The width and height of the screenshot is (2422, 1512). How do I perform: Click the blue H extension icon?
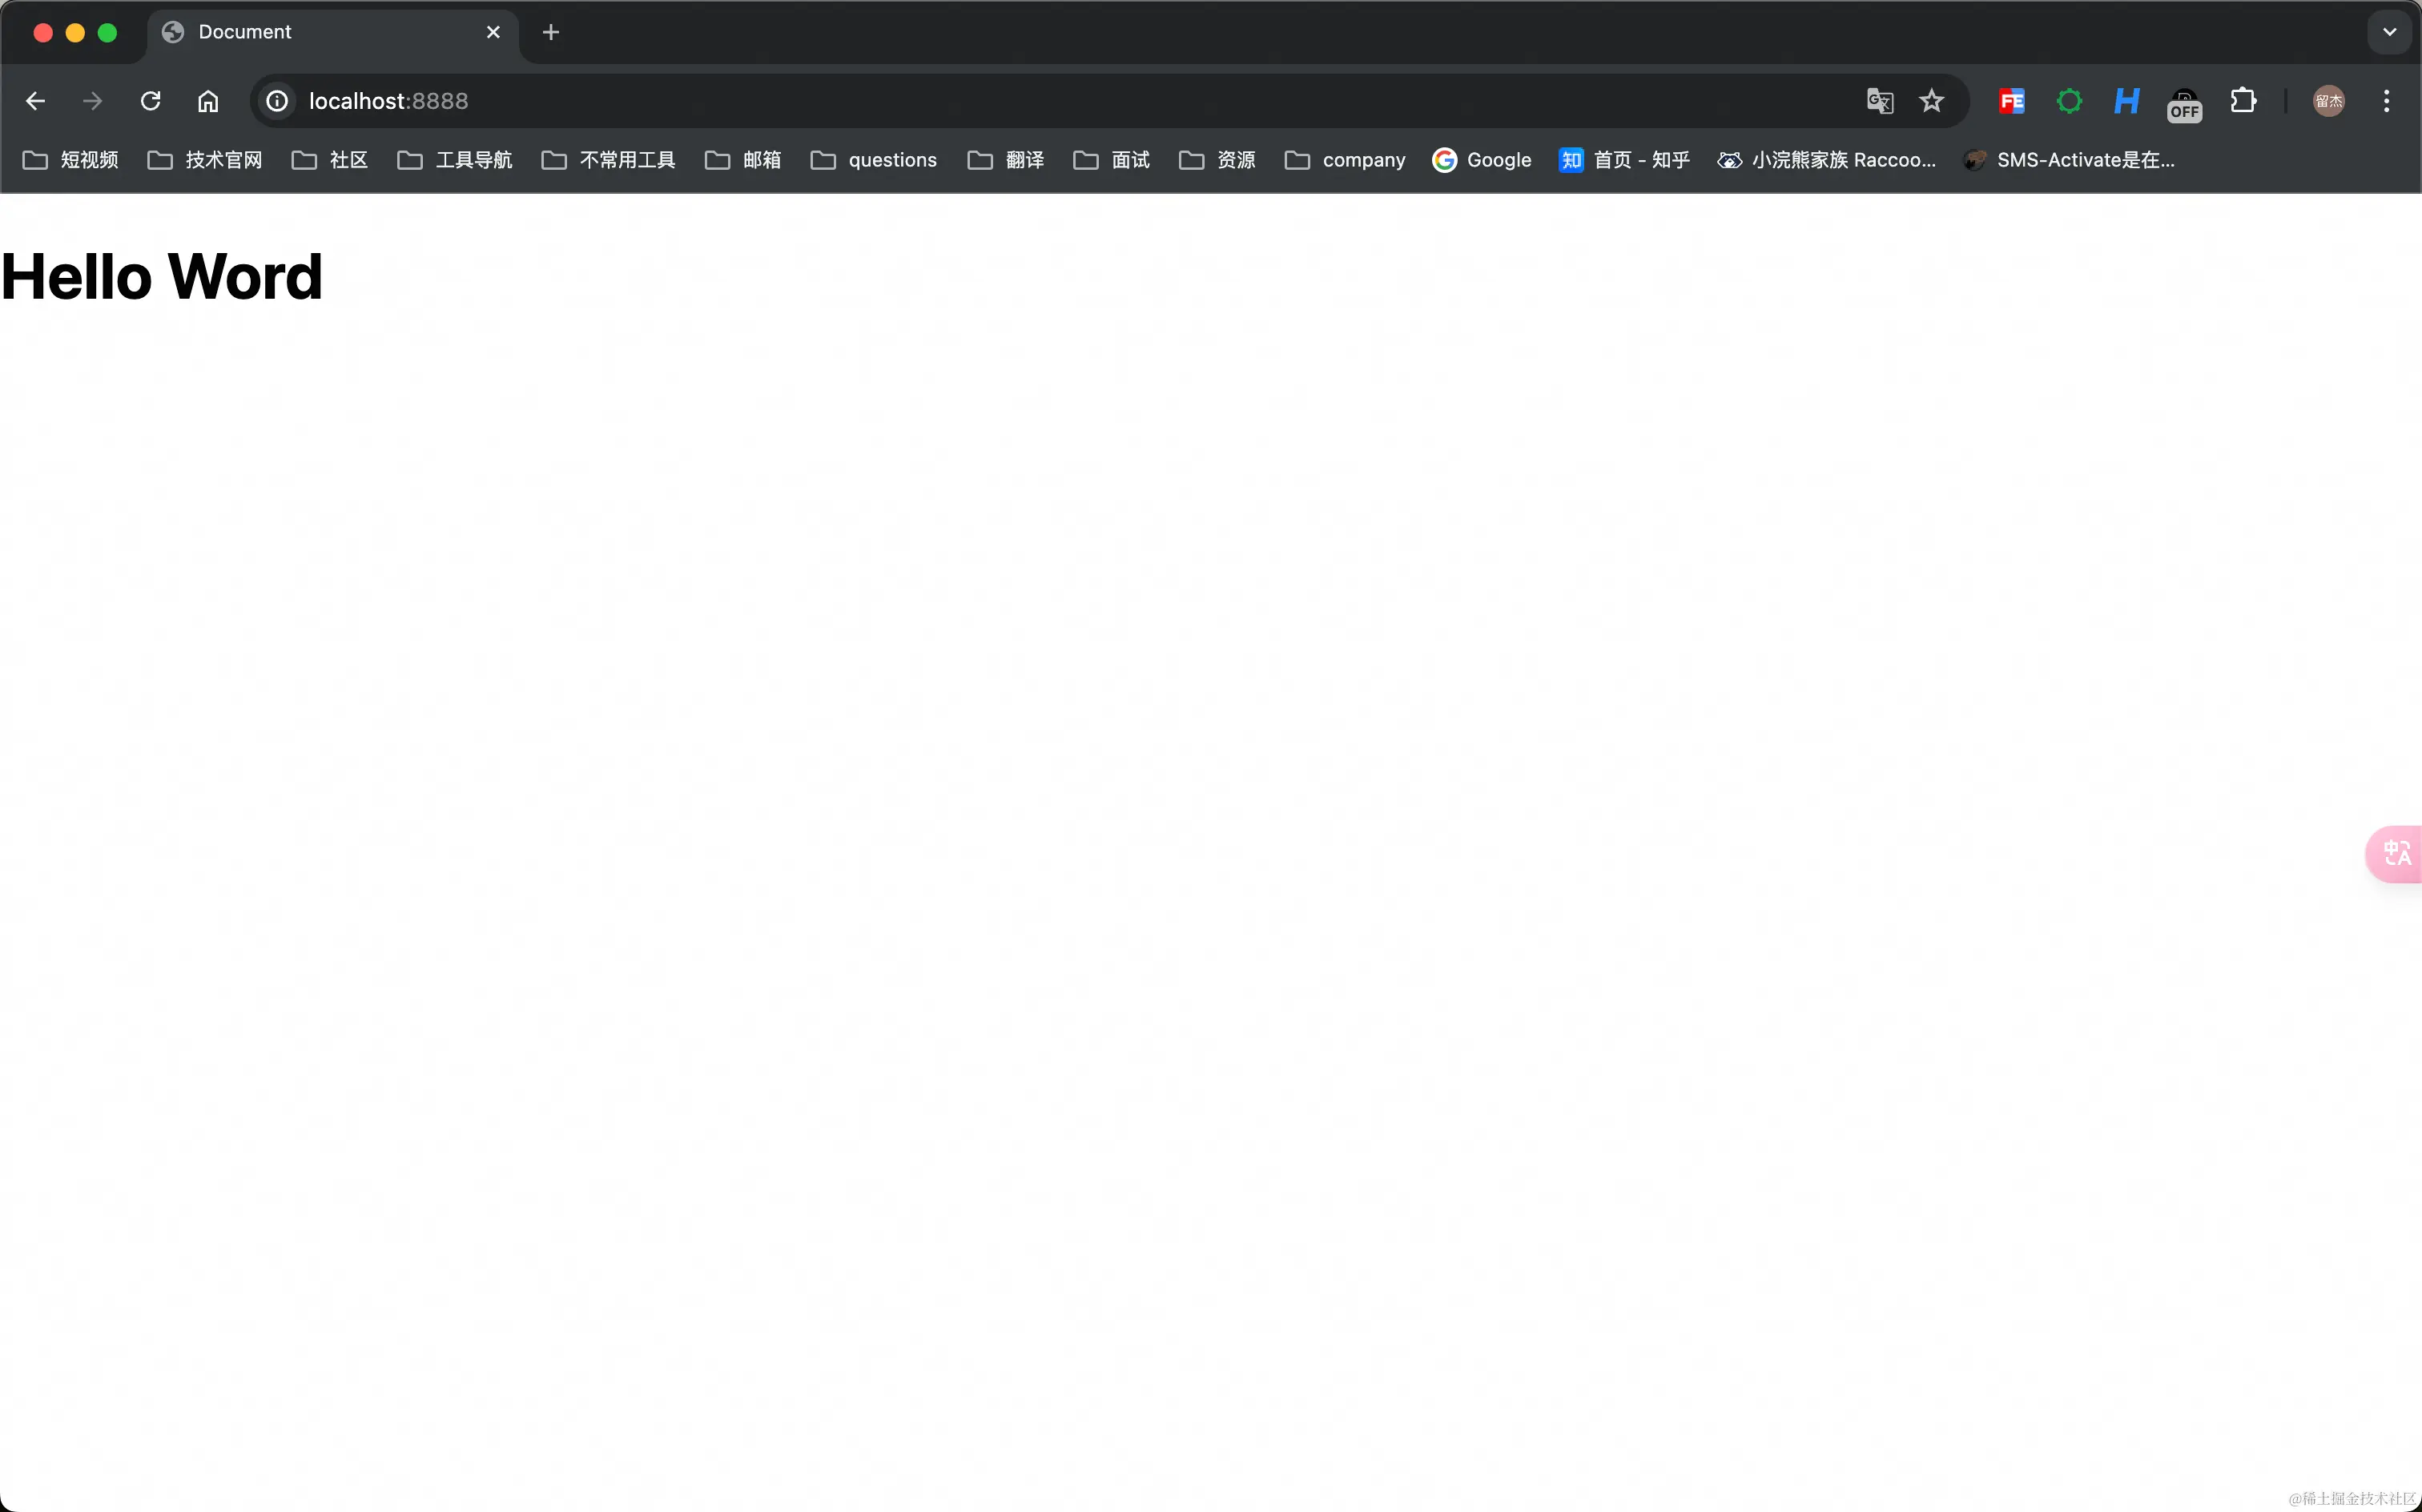pyautogui.click(x=2126, y=101)
